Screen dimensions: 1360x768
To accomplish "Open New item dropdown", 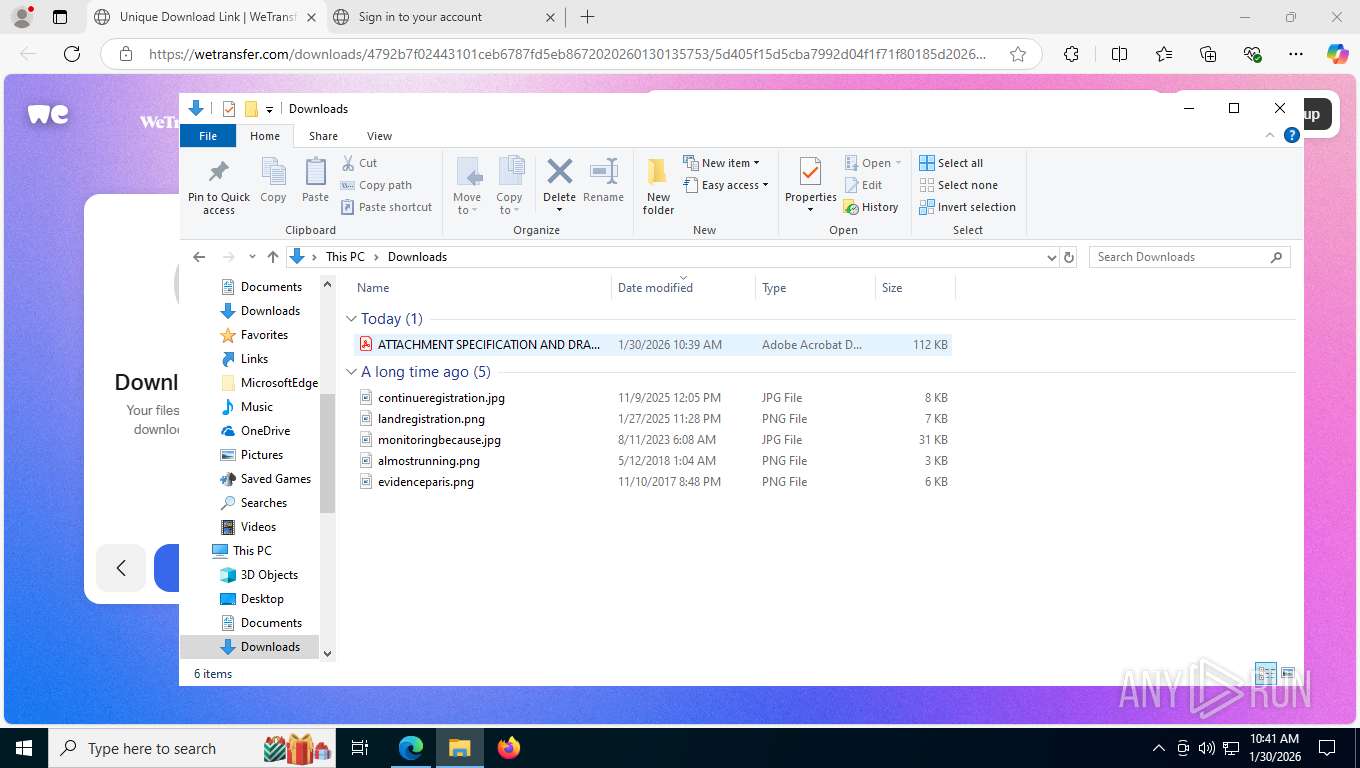I will (x=722, y=163).
